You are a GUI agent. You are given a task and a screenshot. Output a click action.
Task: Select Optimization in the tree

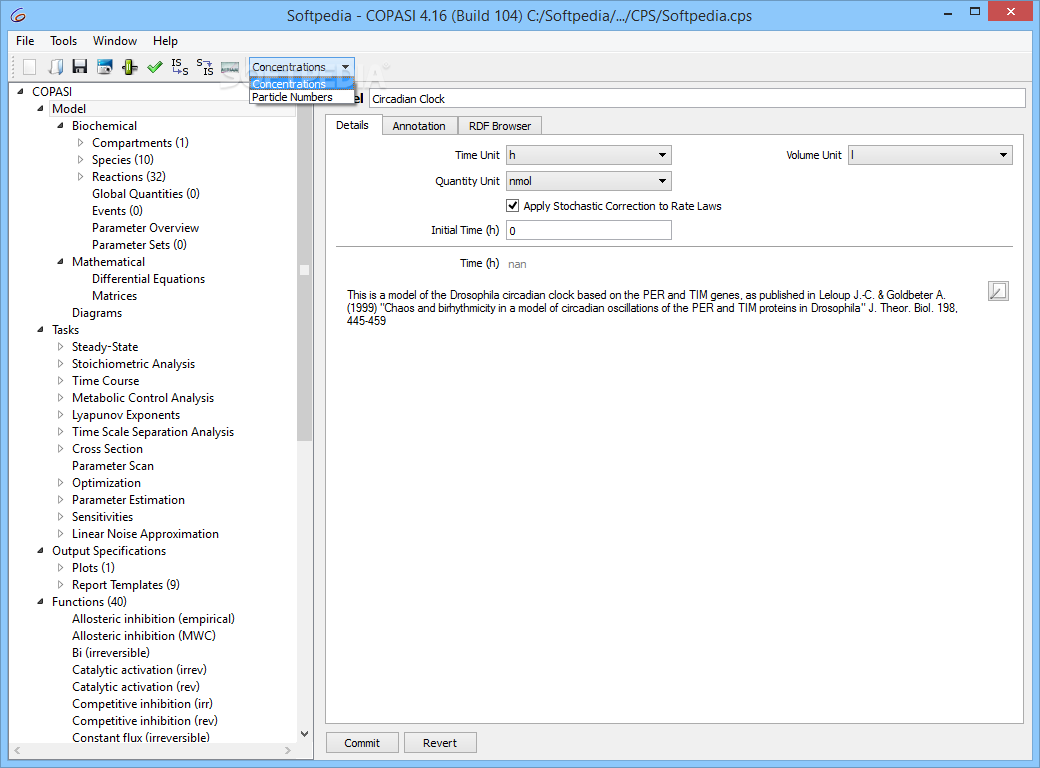(x=106, y=483)
